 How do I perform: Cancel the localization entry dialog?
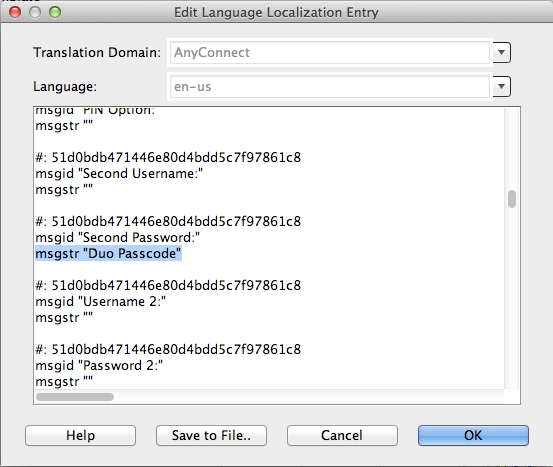342,435
